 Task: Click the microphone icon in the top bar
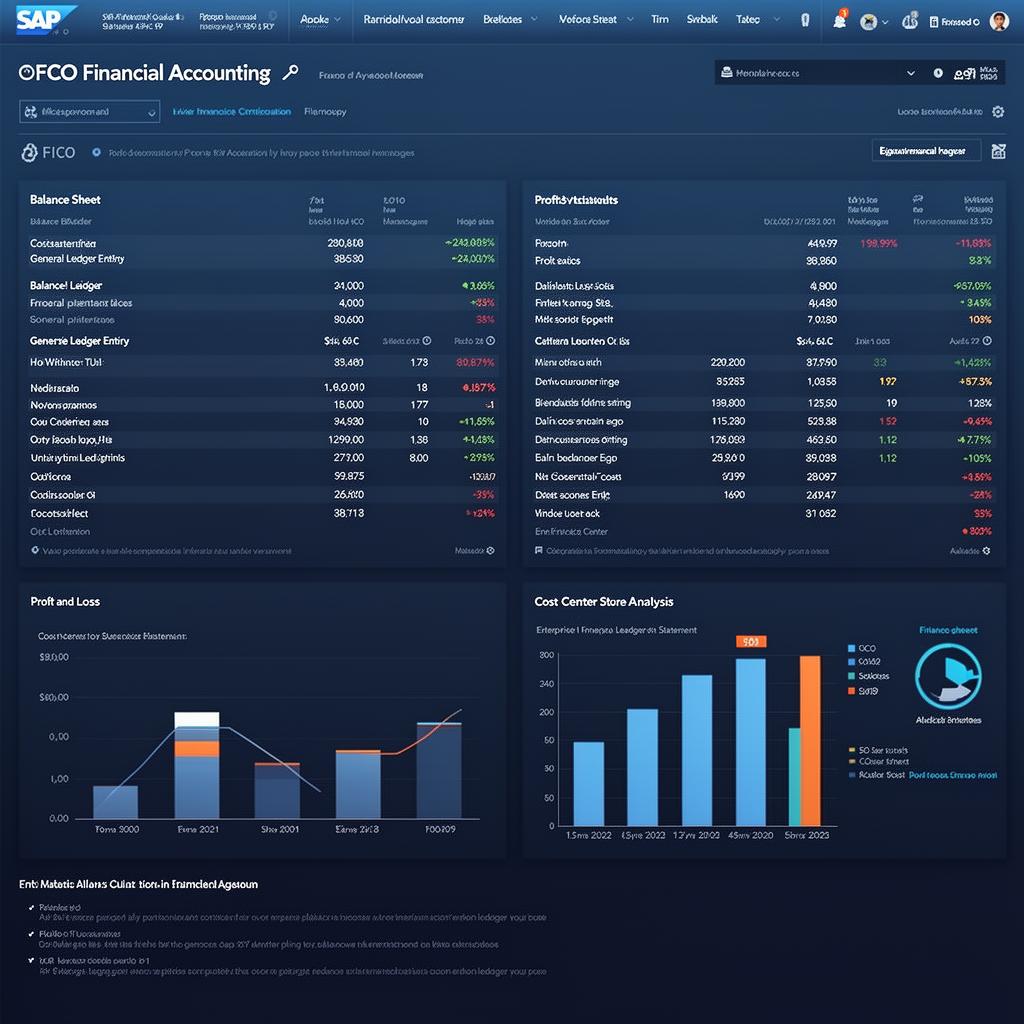(x=805, y=20)
